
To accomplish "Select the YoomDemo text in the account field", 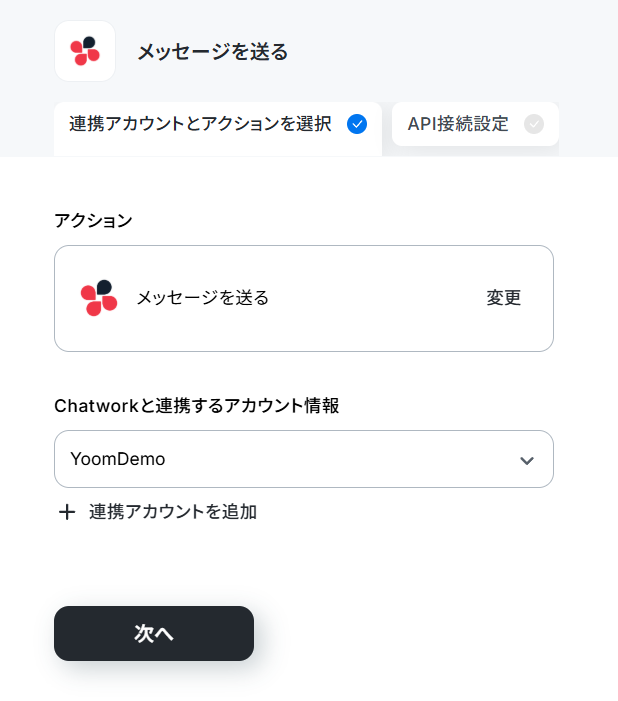I will (118, 459).
